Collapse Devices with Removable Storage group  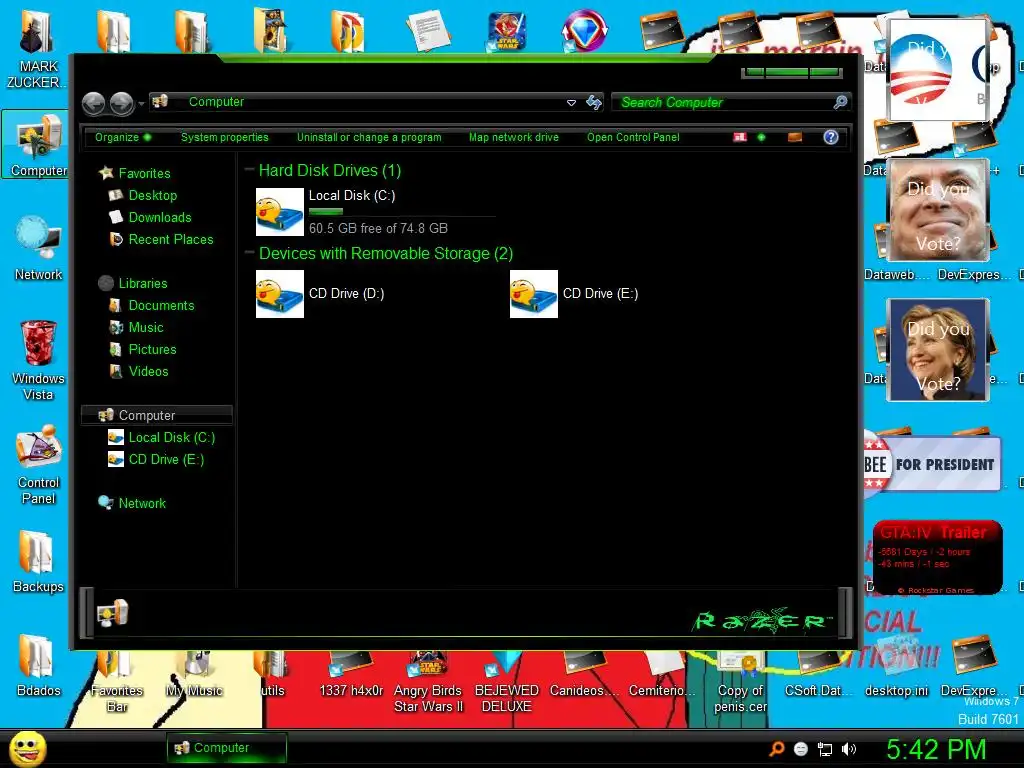(x=249, y=253)
